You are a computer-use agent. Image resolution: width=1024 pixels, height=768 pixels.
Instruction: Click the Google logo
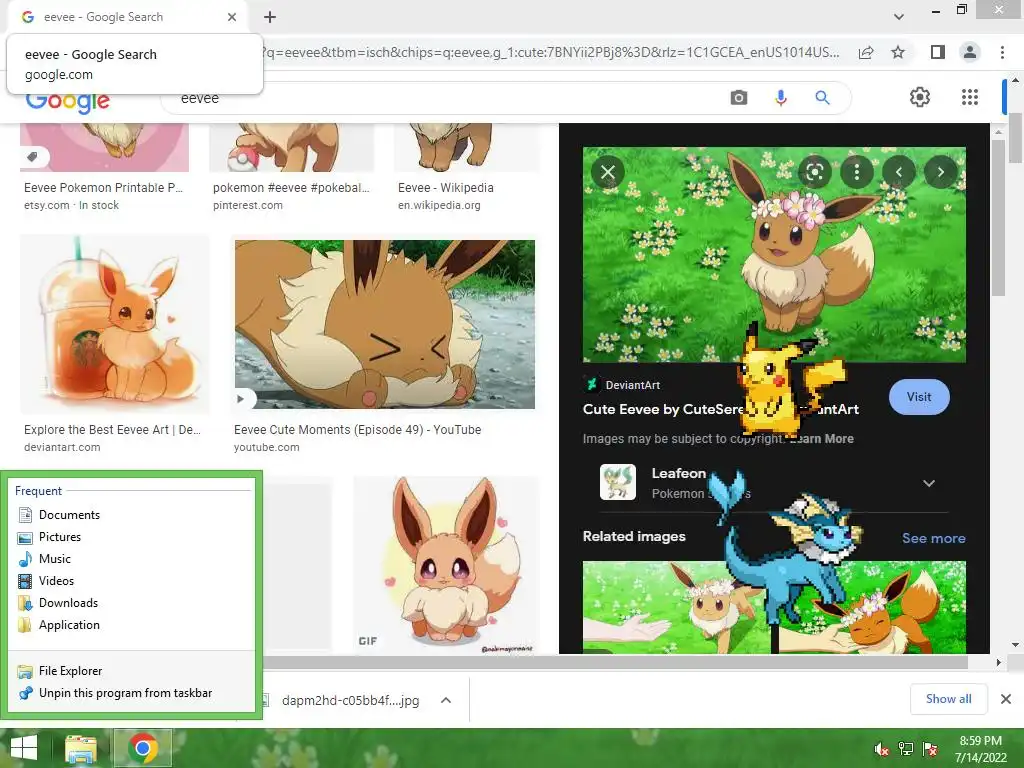(67, 101)
